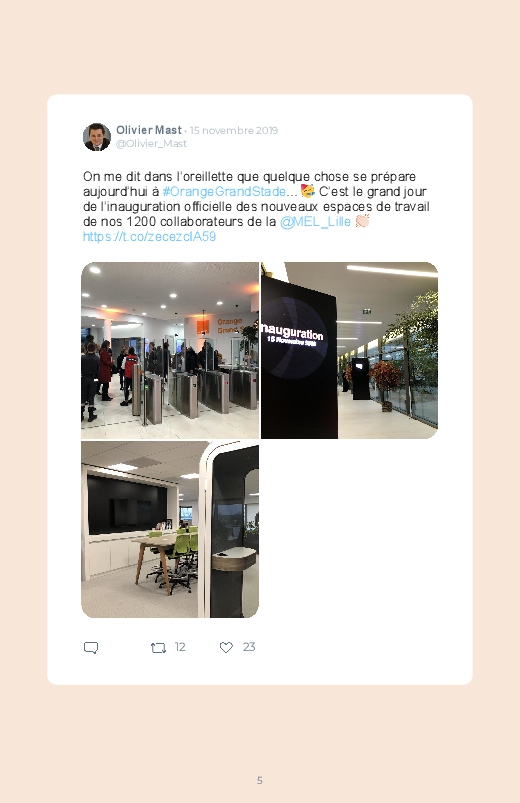Click the party face emoji
520x803 pixels.
(308, 192)
